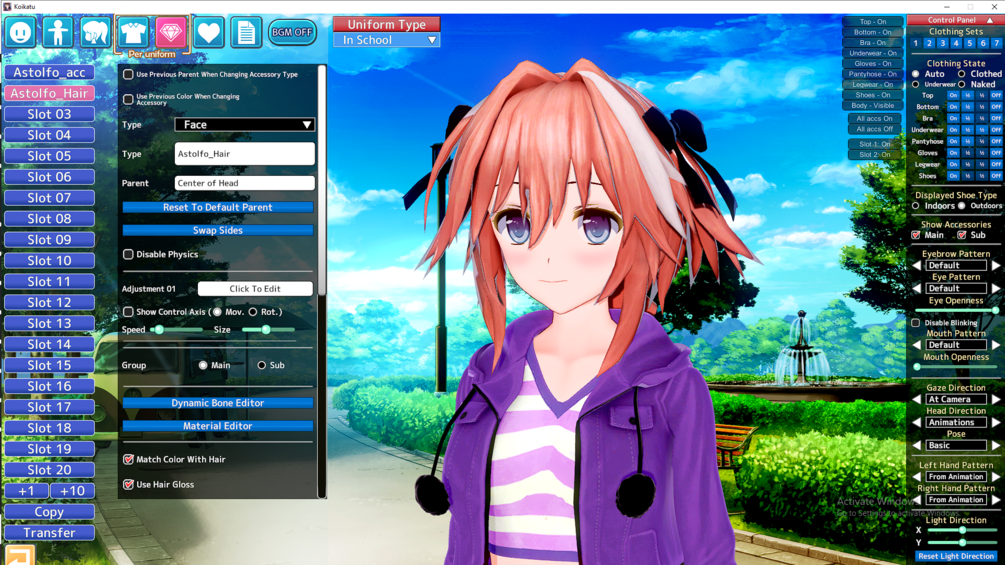
Task: Click the Parent Center of Head field
Action: 244,183
